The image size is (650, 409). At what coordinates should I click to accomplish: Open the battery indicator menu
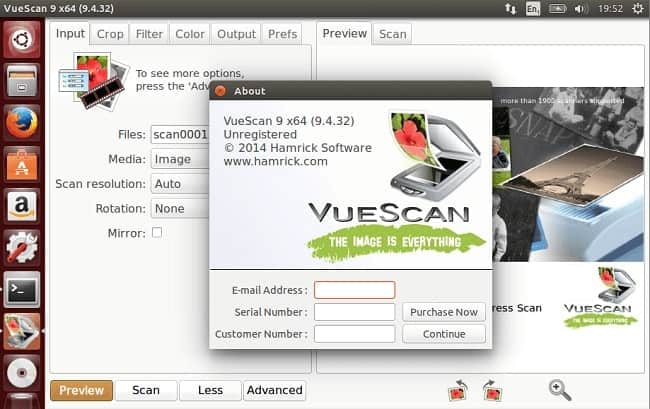(557, 8)
